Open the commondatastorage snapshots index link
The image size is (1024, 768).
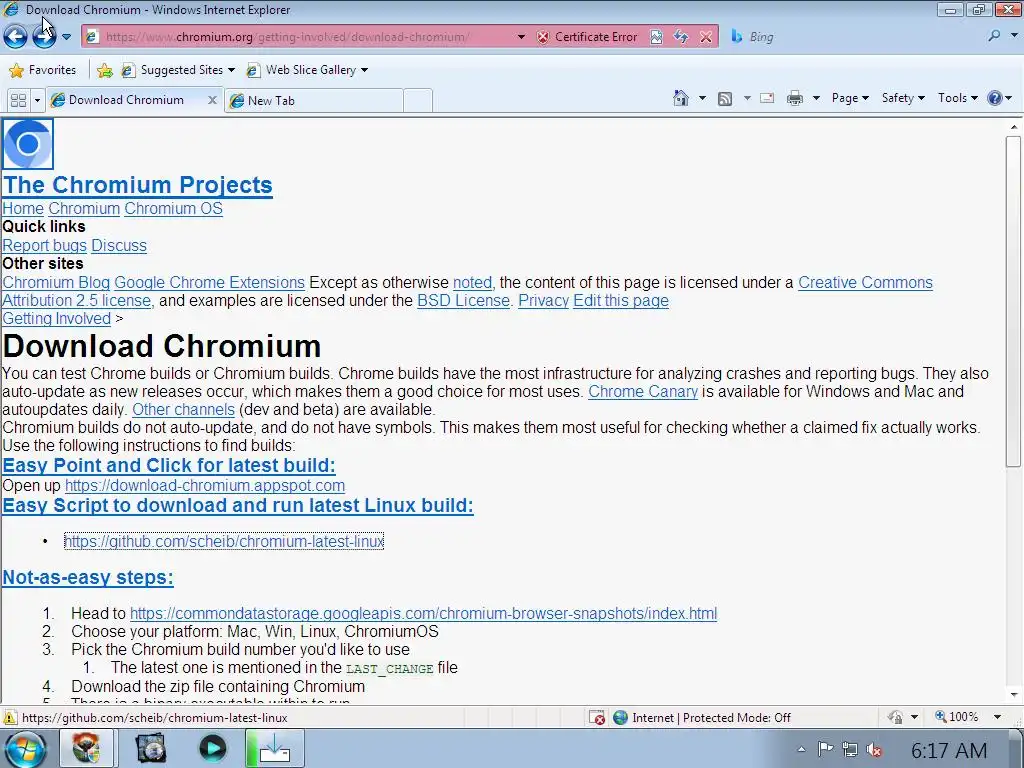coord(423,613)
